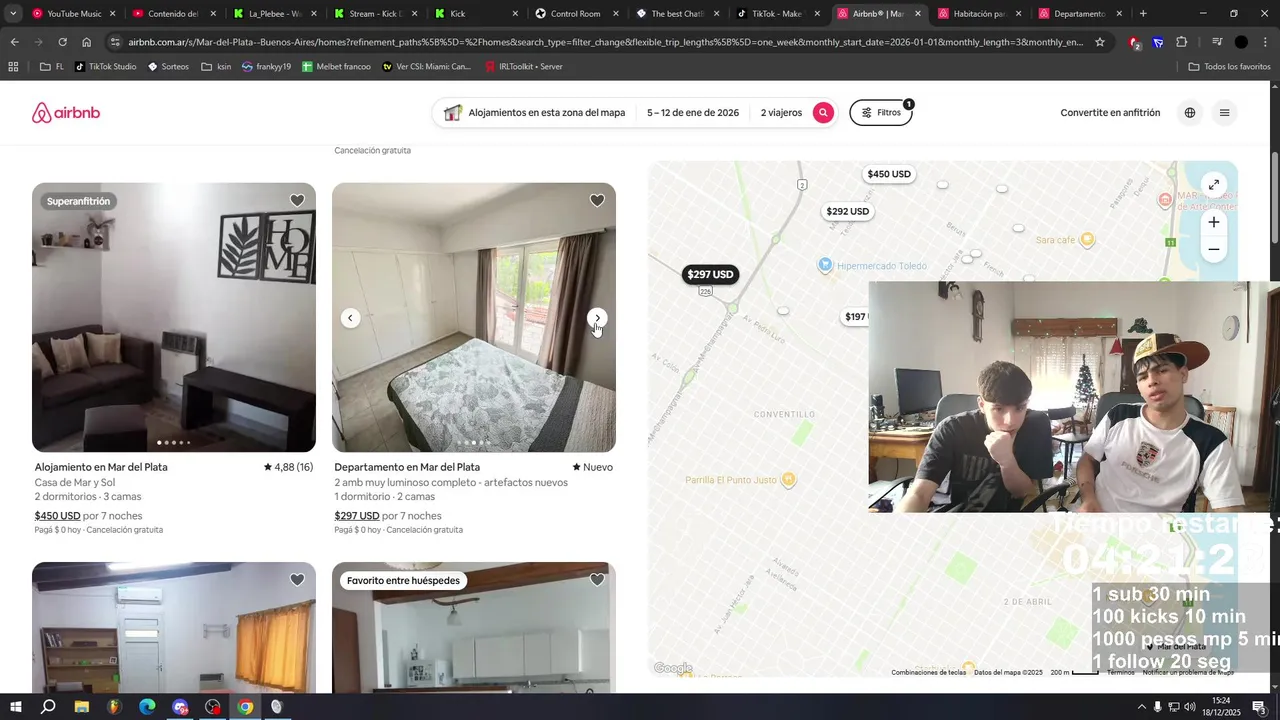Open Alojamiento en Mar del Plata listing title
Screen dimensions: 1280x720
coord(101,467)
